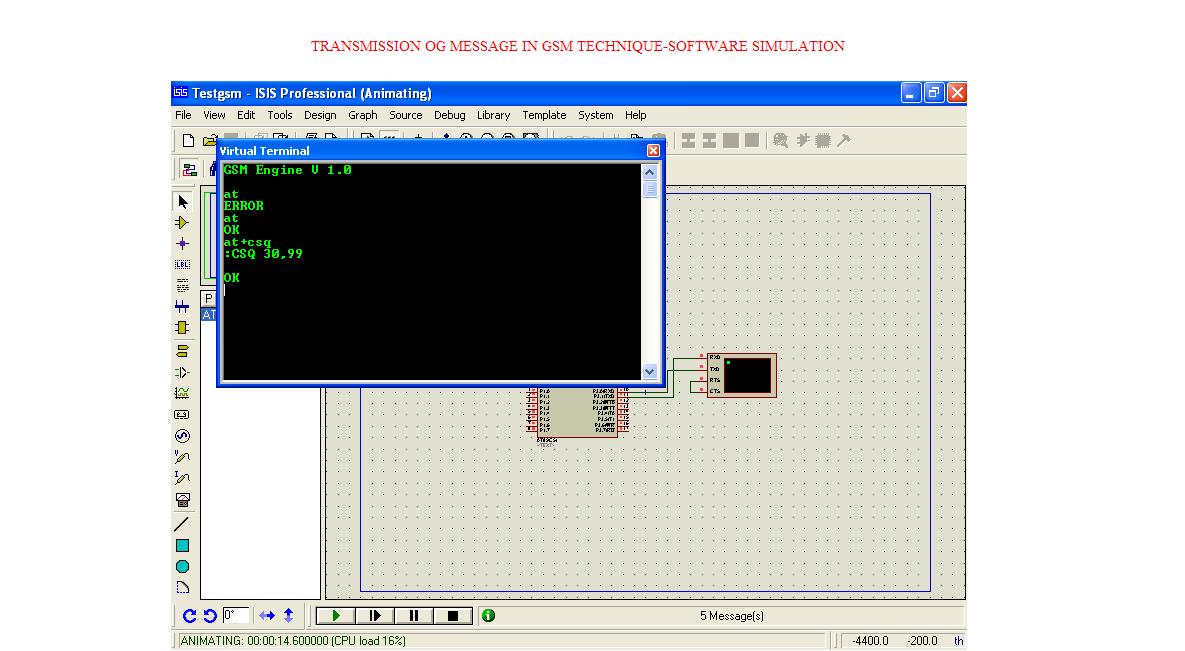
Task: Select the Terminals mode tool
Action: click(182, 351)
